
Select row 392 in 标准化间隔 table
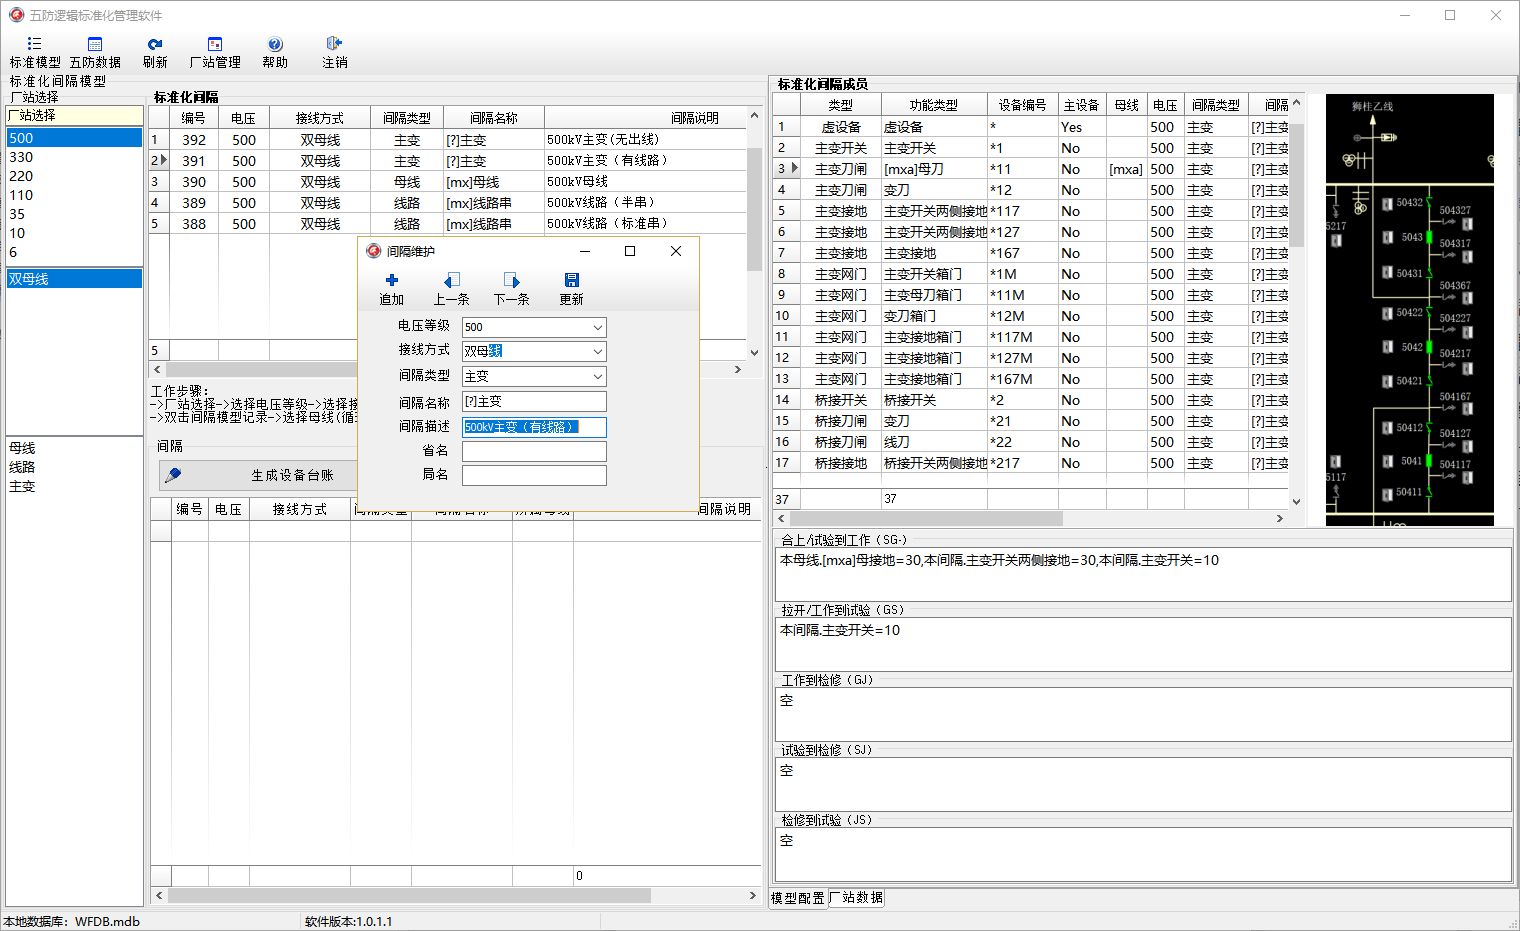(x=448, y=140)
